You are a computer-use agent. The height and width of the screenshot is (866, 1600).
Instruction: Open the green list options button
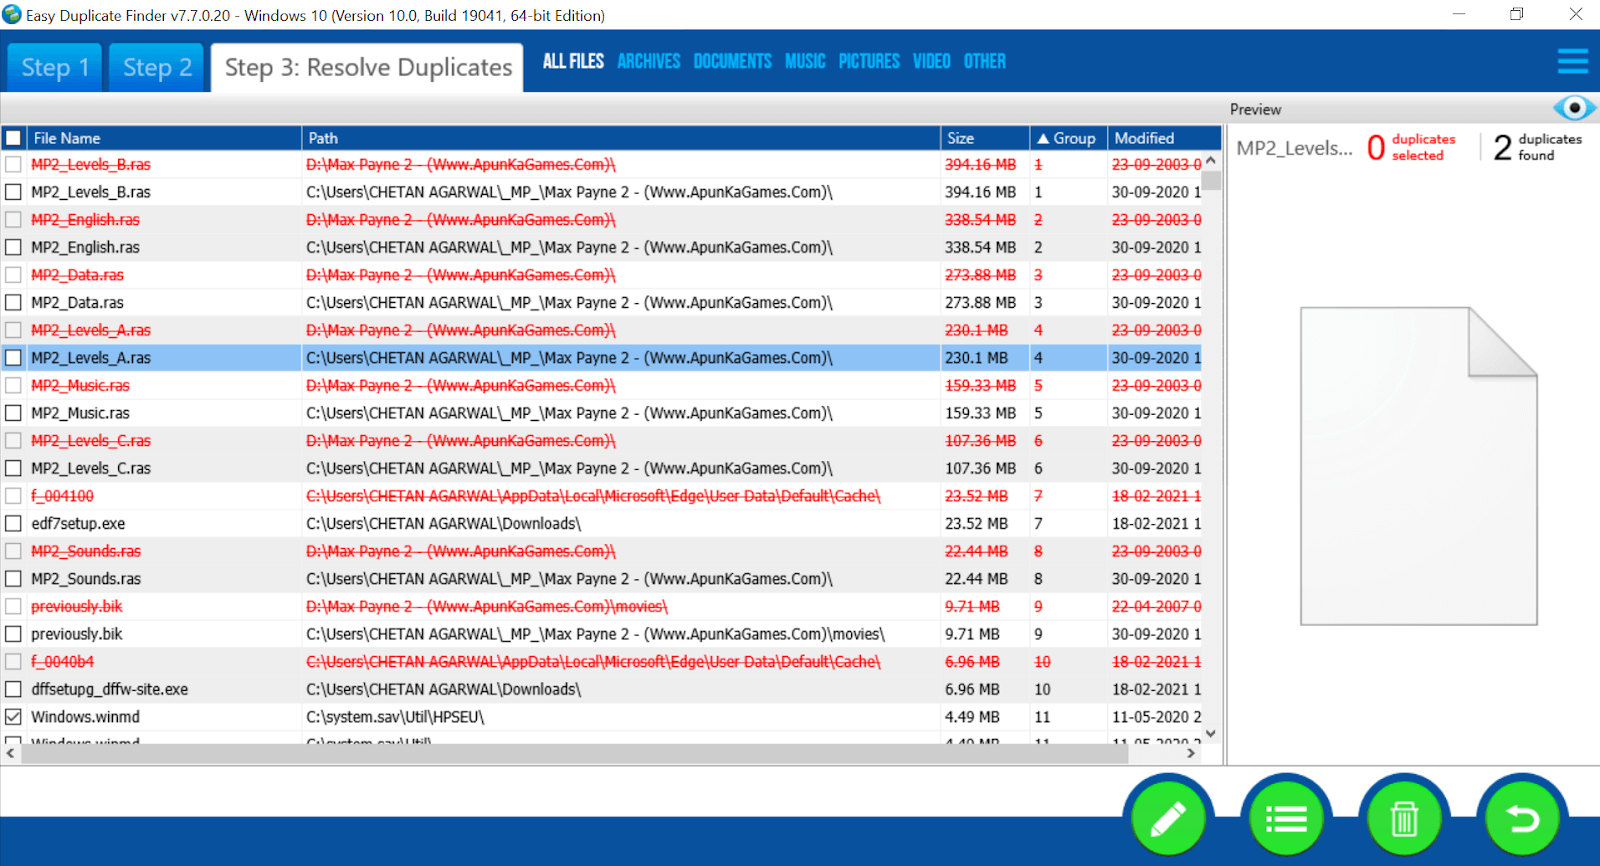1286,820
